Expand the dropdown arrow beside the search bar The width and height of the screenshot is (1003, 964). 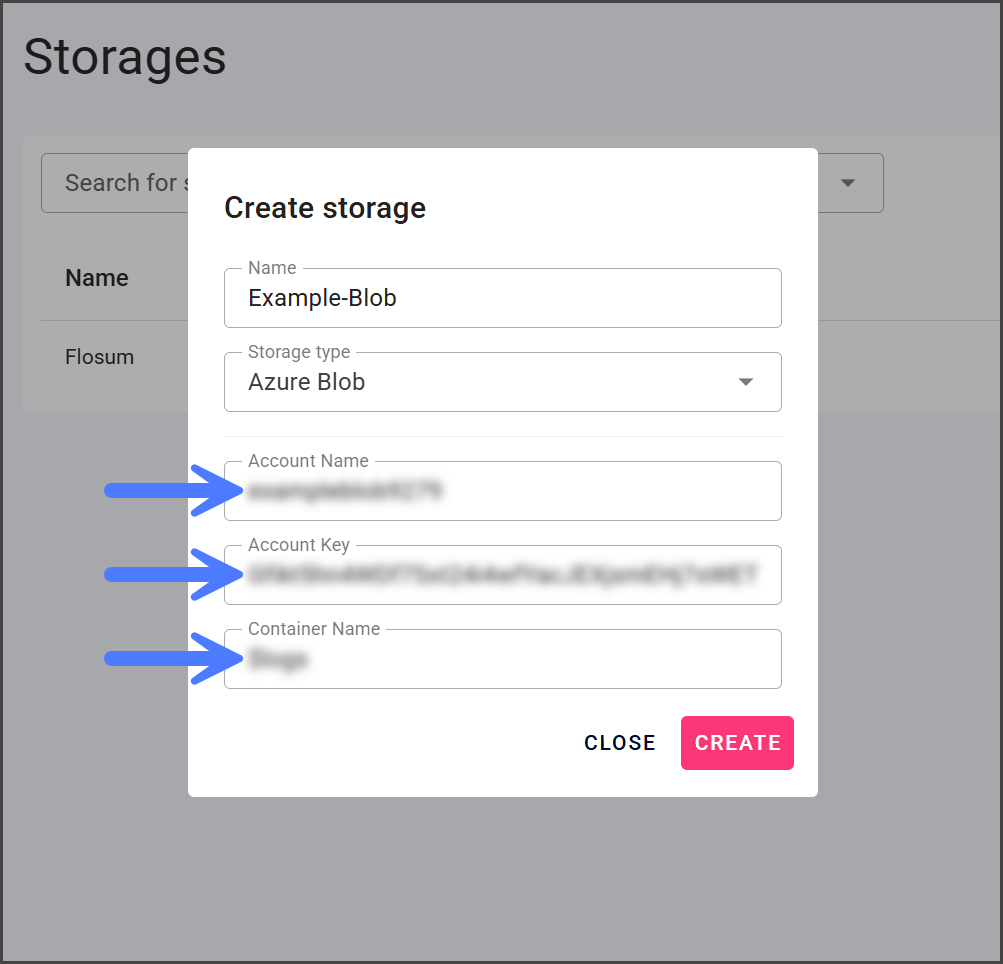coord(848,183)
